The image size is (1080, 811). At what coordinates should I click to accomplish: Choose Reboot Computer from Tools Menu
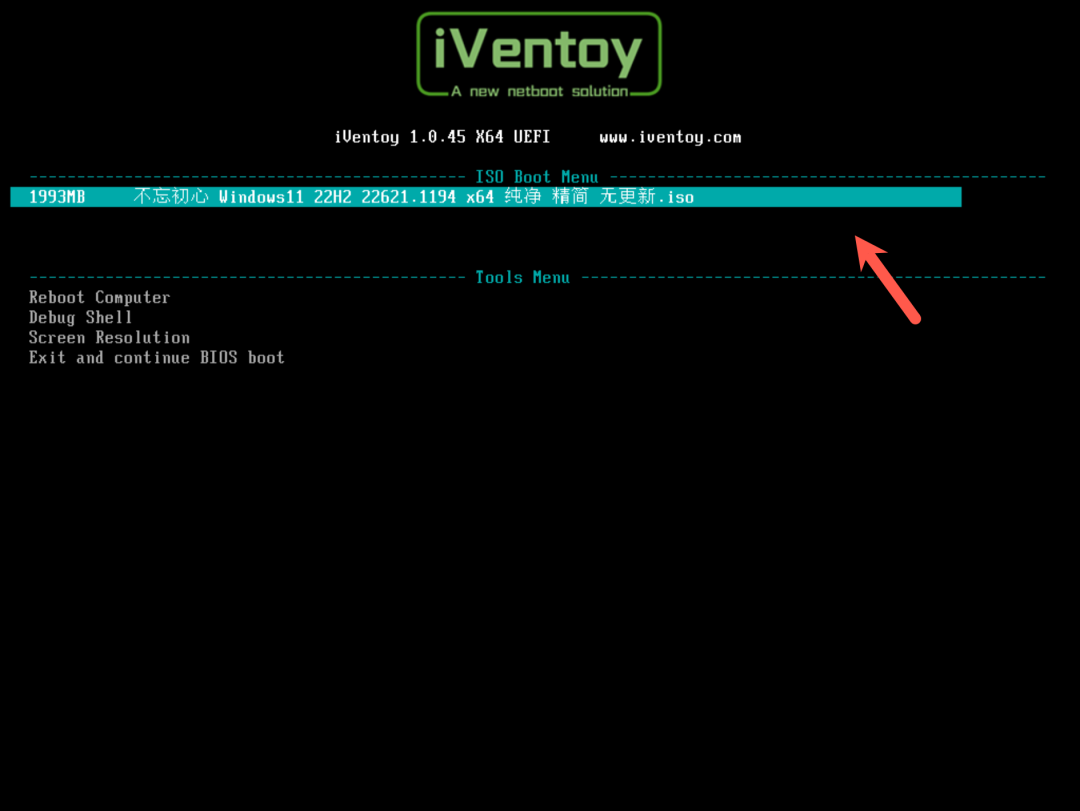[x=99, y=298]
